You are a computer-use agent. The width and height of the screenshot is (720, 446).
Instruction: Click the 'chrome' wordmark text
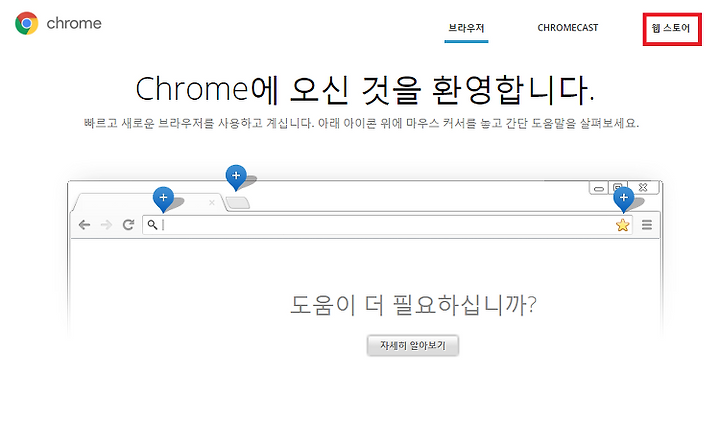pos(74,23)
